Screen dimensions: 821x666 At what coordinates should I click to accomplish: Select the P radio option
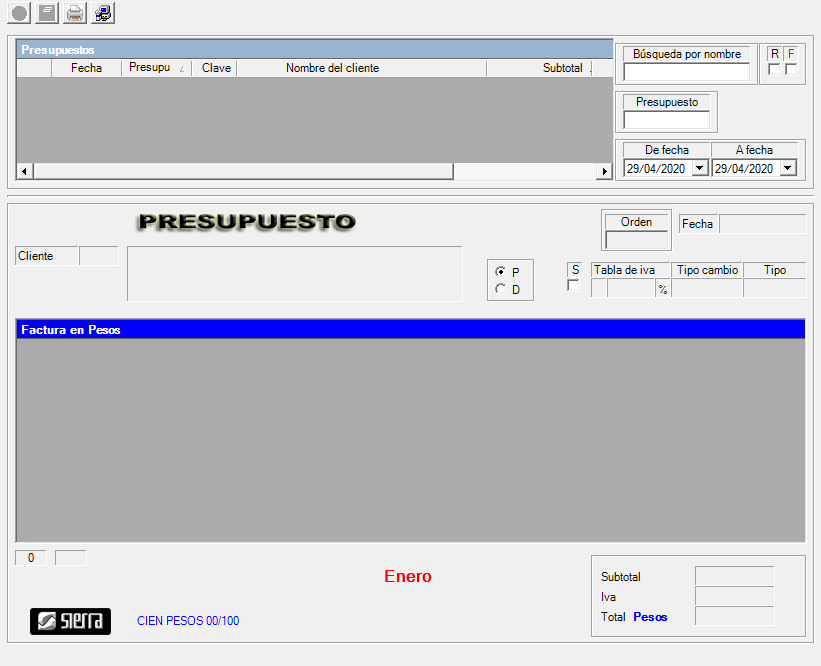501,272
